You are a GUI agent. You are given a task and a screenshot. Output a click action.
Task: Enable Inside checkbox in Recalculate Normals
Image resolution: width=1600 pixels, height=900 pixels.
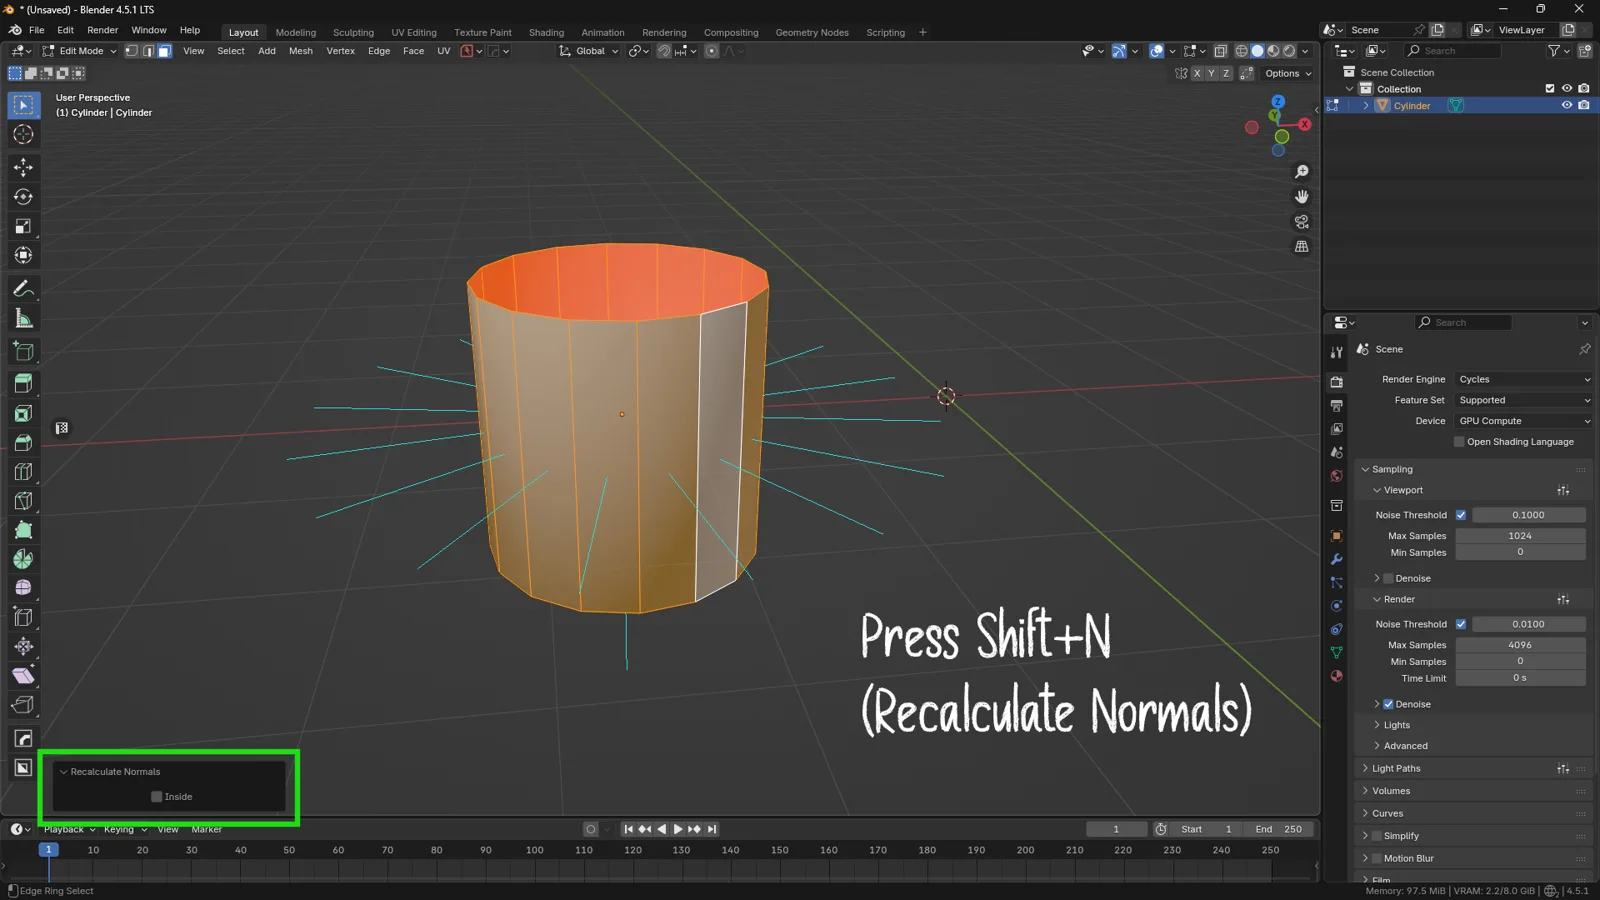157,797
